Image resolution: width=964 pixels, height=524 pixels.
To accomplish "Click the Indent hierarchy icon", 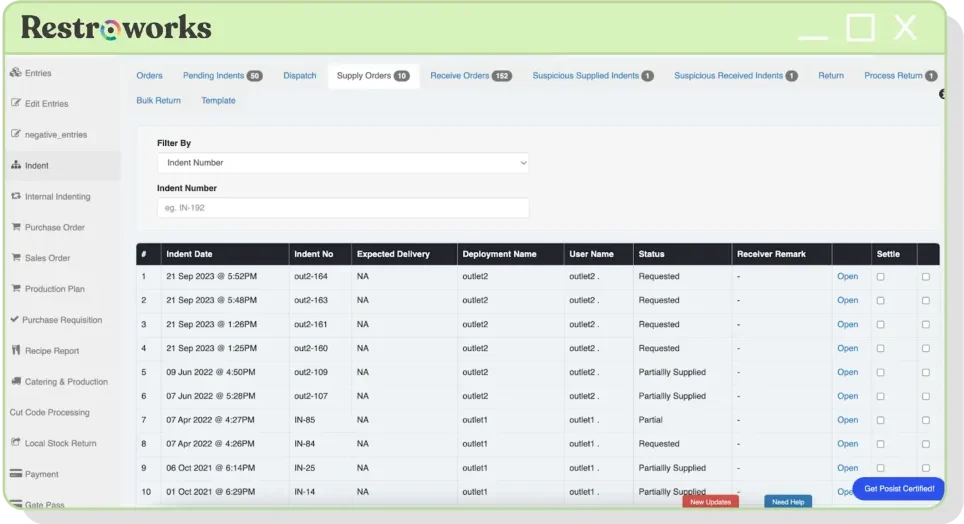I will coord(16,165).
